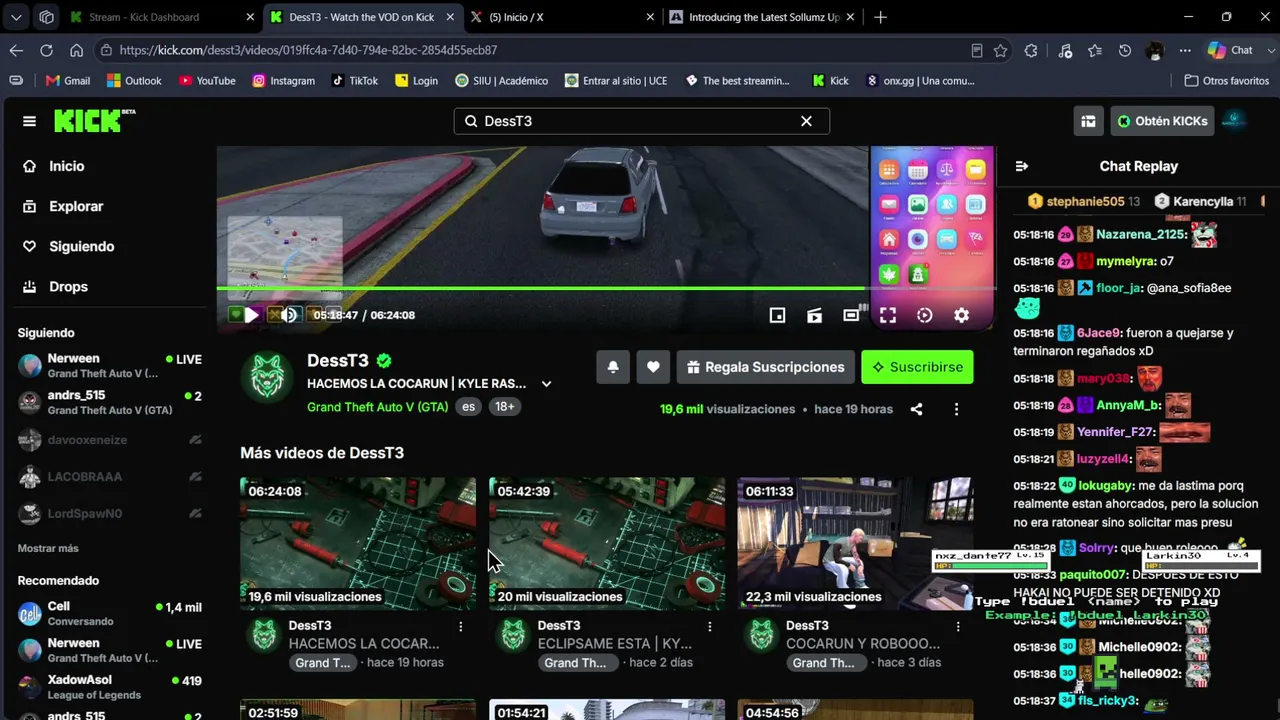The width and height of the screenshot is (1280, 720).
Task: Create a clip from the video
Action: [x=814, y=315]
